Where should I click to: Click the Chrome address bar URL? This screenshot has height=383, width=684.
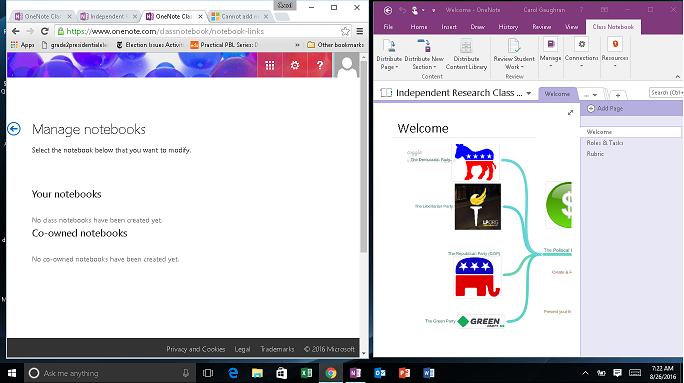click(165, 31)
